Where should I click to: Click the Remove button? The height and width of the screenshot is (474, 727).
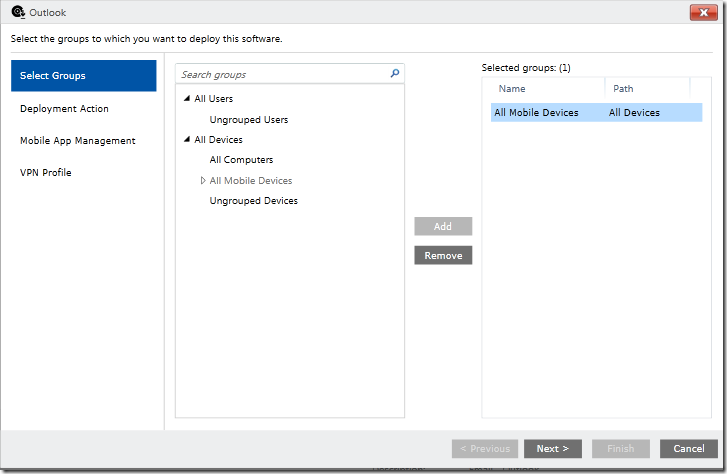pos(443,255)
